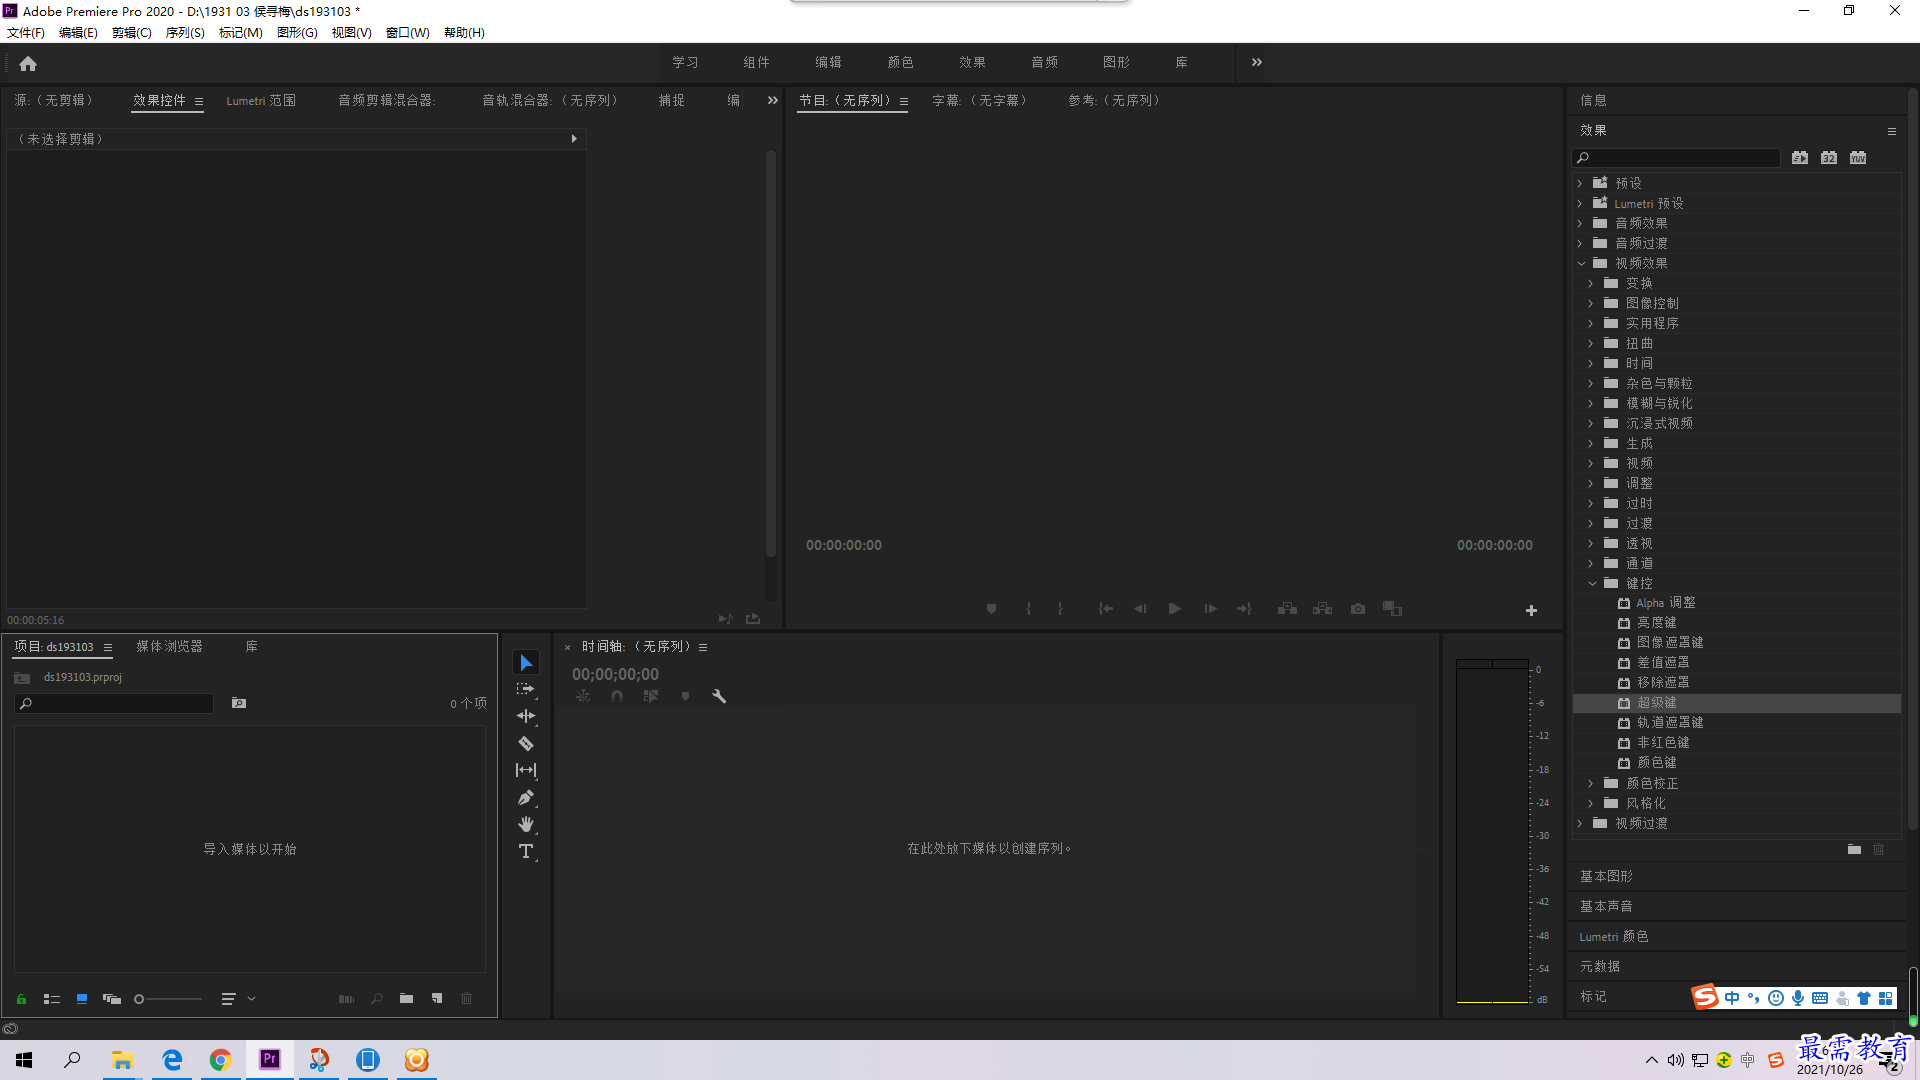Collapse the 视频效果 folder
The width and height of the screenshot is (1920, 1080).
coord(1581,263)
